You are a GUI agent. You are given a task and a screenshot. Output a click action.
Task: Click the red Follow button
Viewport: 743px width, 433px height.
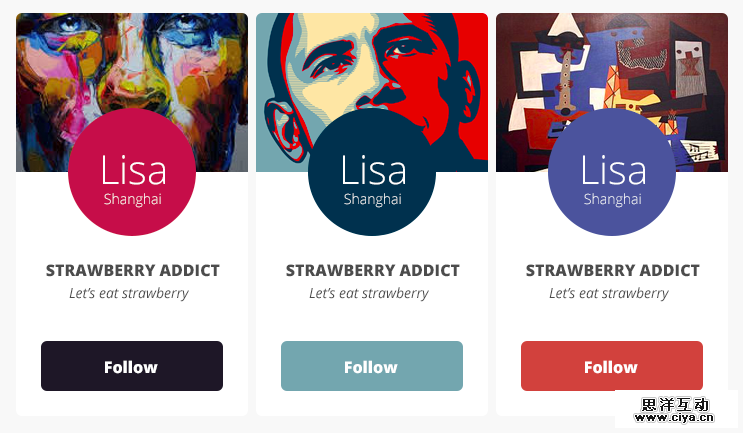(x=612, y=366)
